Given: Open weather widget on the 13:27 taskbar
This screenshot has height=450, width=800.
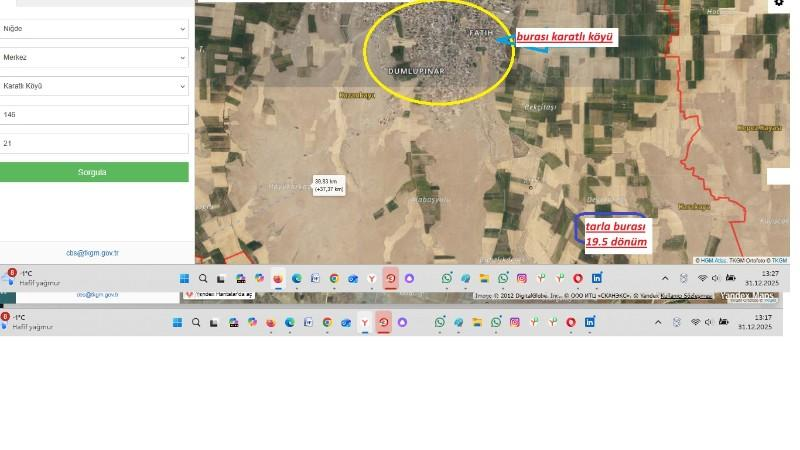Looking at the screenshot, I should [x=31, y=278].
